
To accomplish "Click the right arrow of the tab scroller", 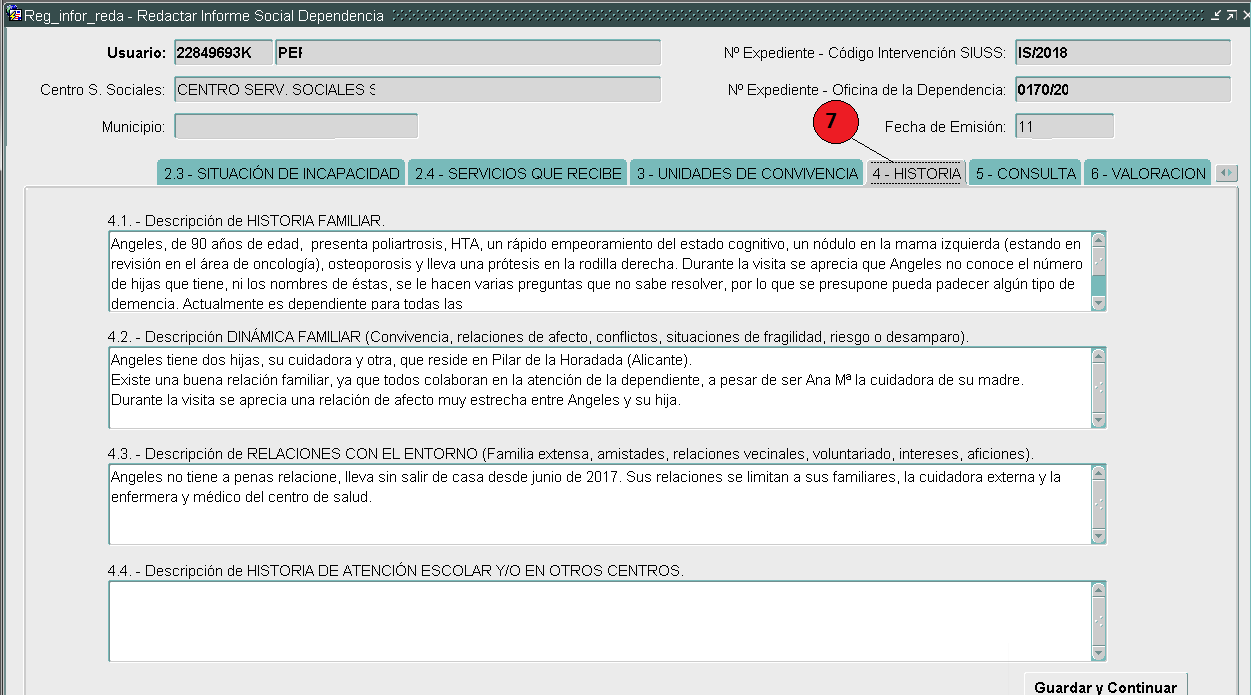I will pyautogui.click(x=1231, y=172).
